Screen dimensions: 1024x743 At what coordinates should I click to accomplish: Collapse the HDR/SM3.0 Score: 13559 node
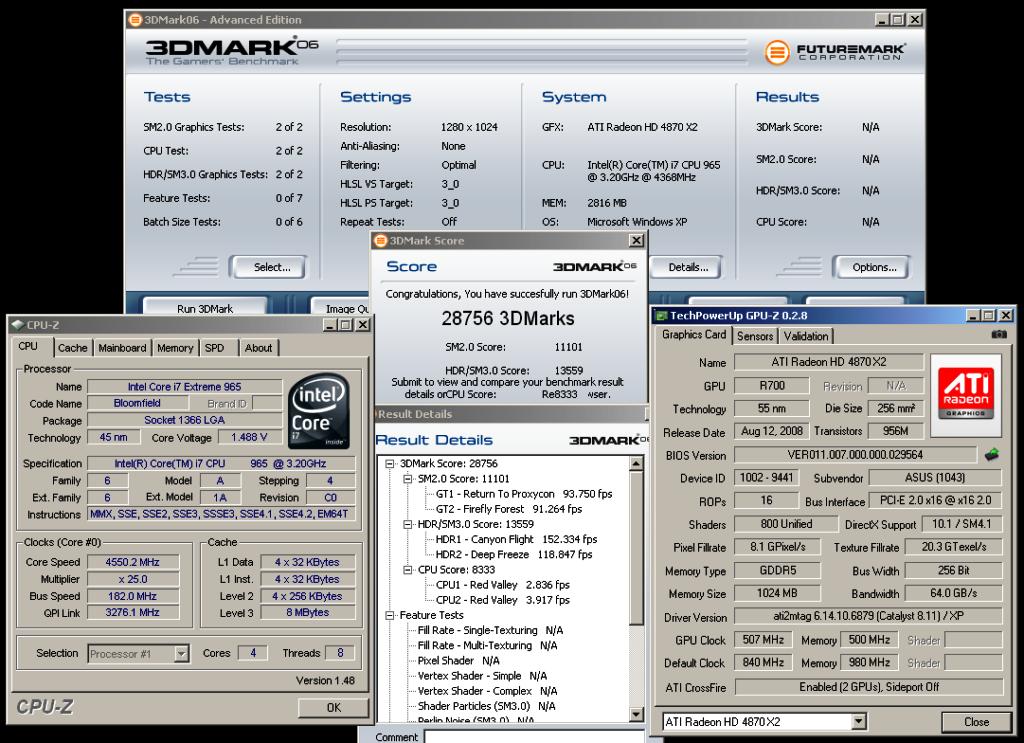[409, 524]
